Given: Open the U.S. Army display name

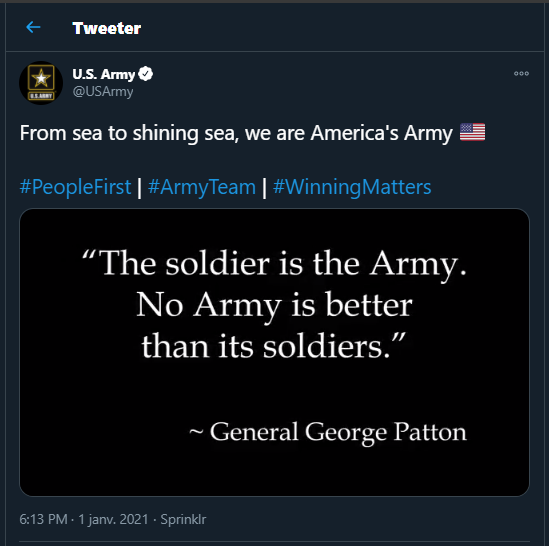Looking at the screenshot, I should click(x=104, y=74).
